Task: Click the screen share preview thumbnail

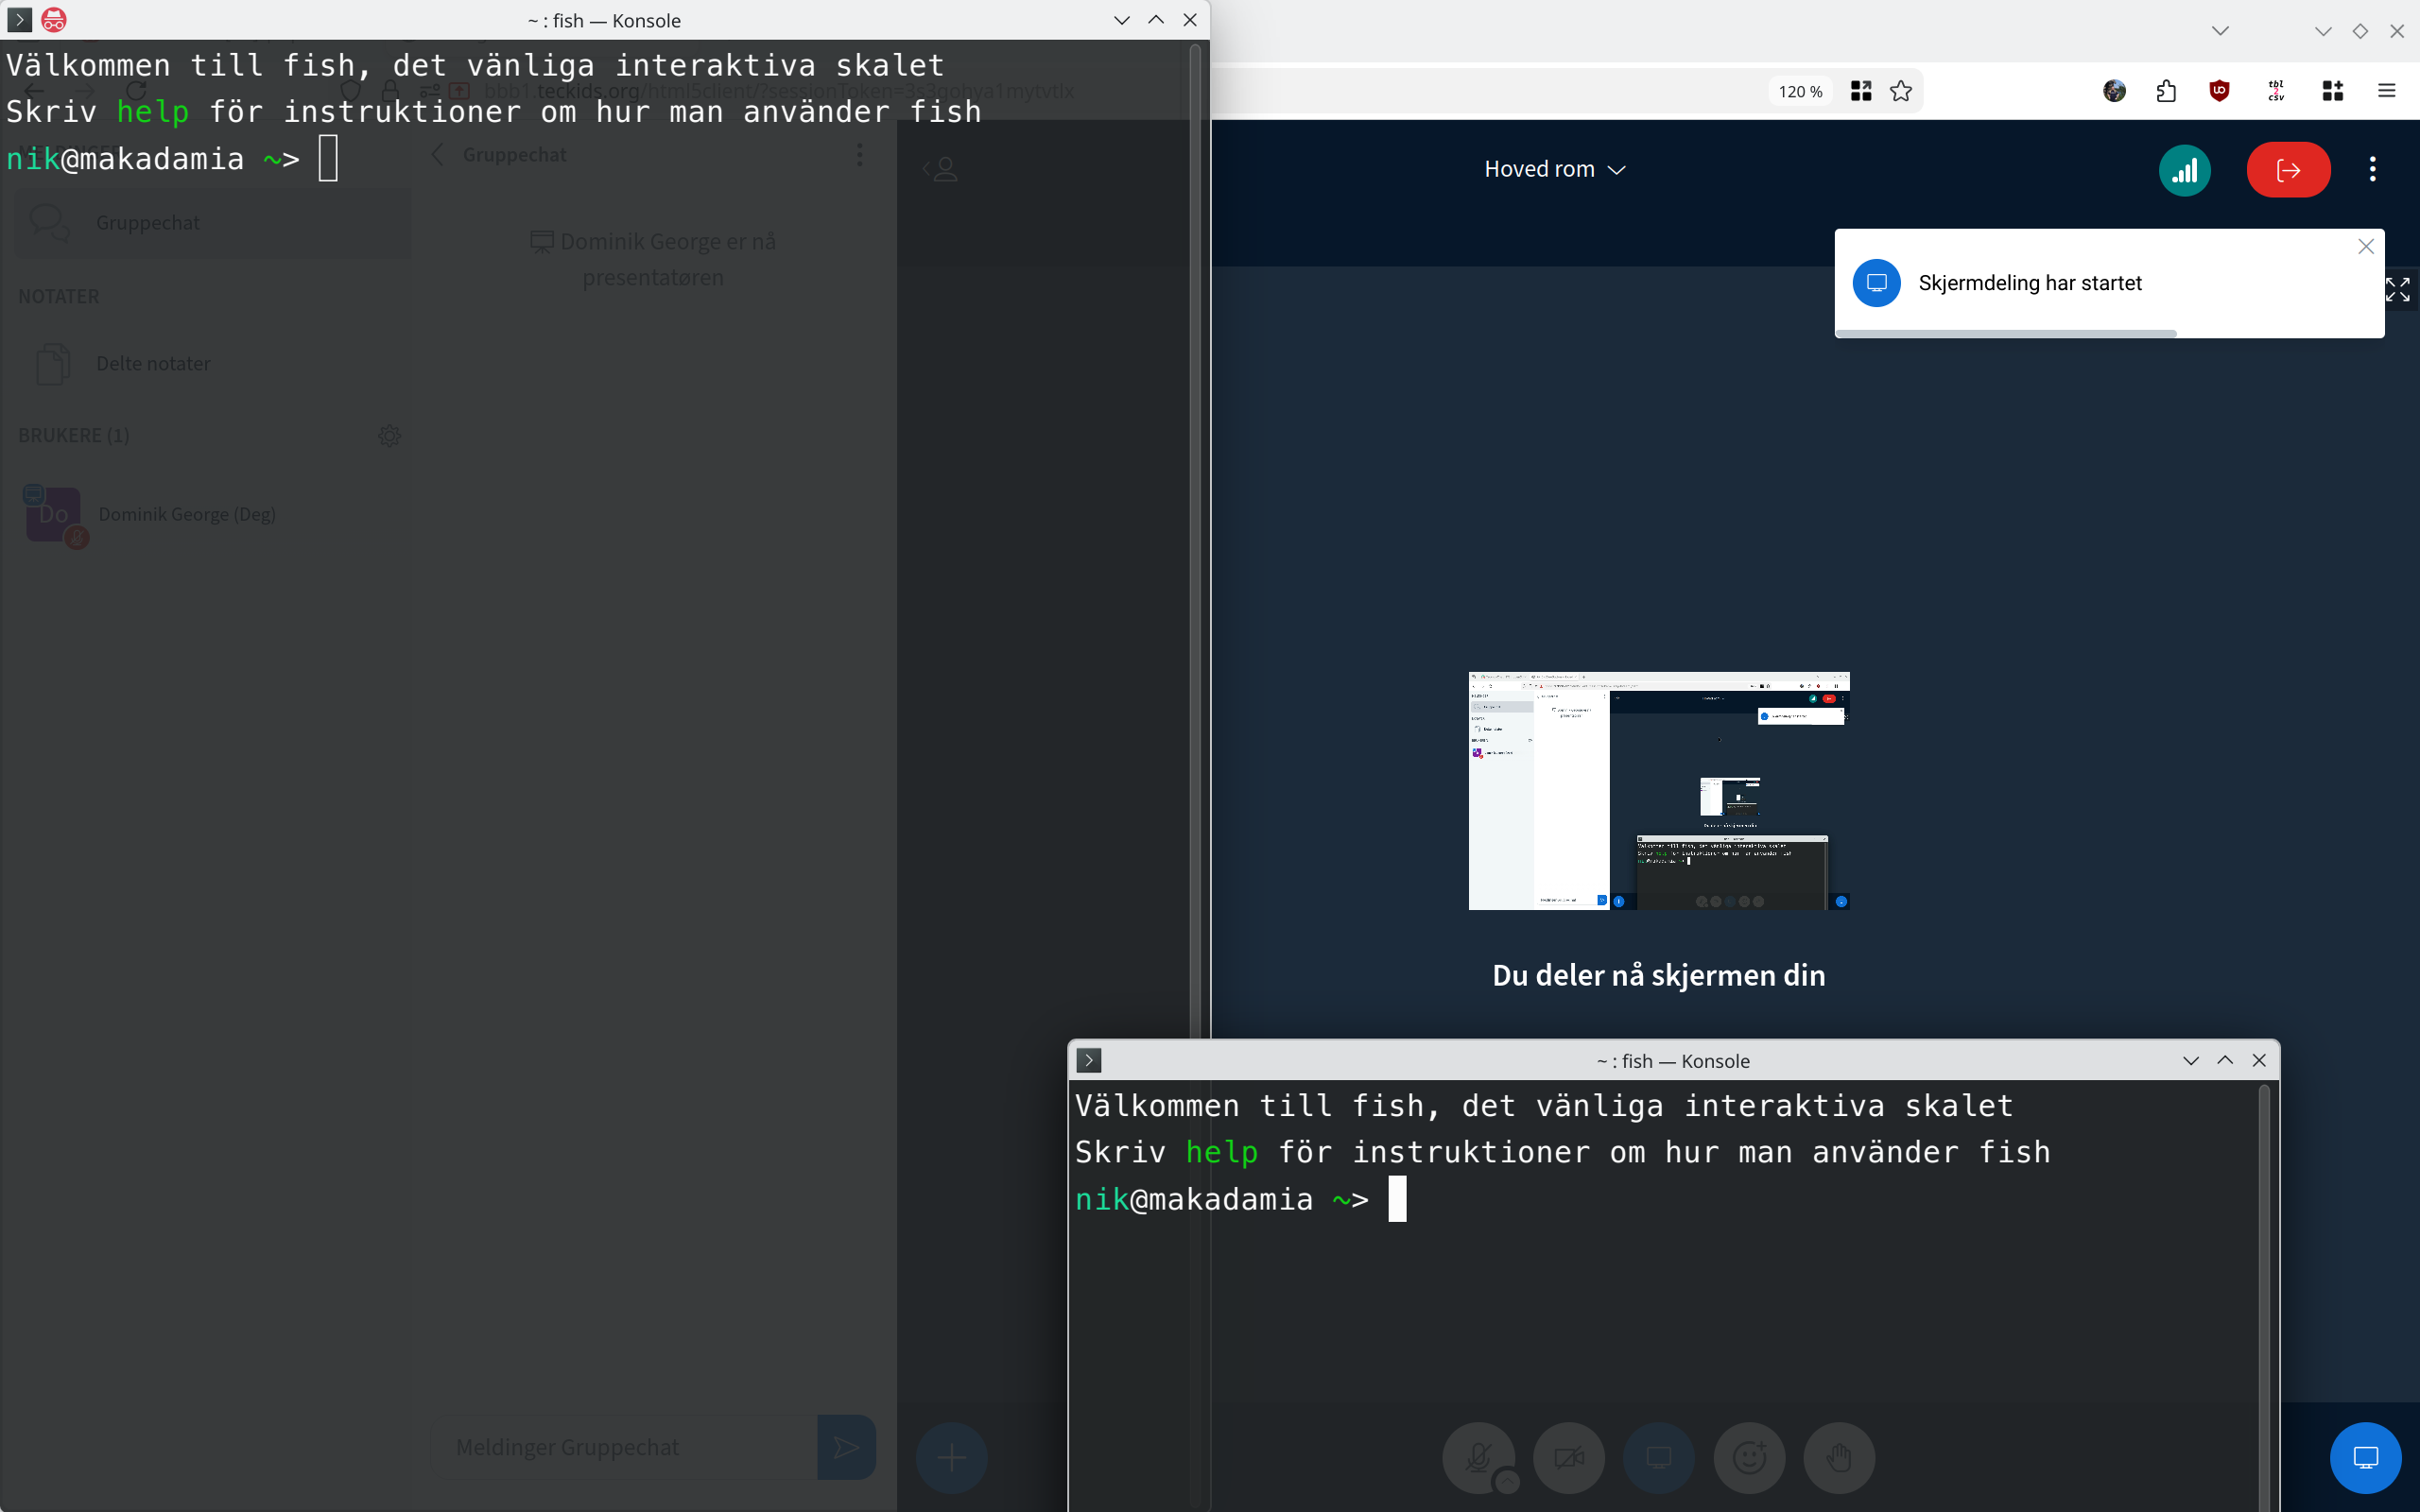Action: [1658, 790]
